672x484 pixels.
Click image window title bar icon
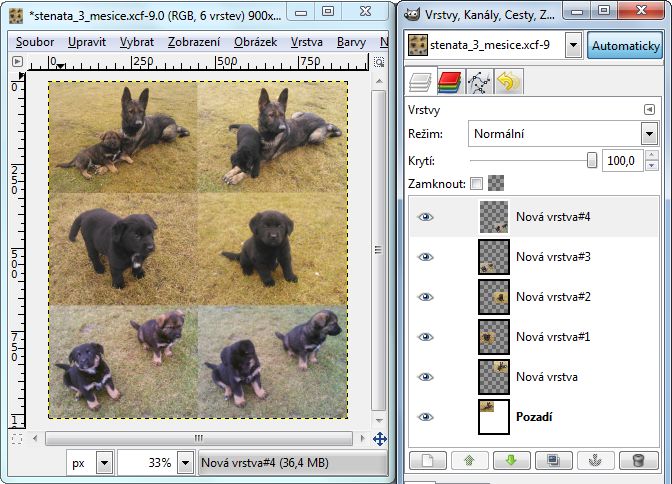(16, 16)
